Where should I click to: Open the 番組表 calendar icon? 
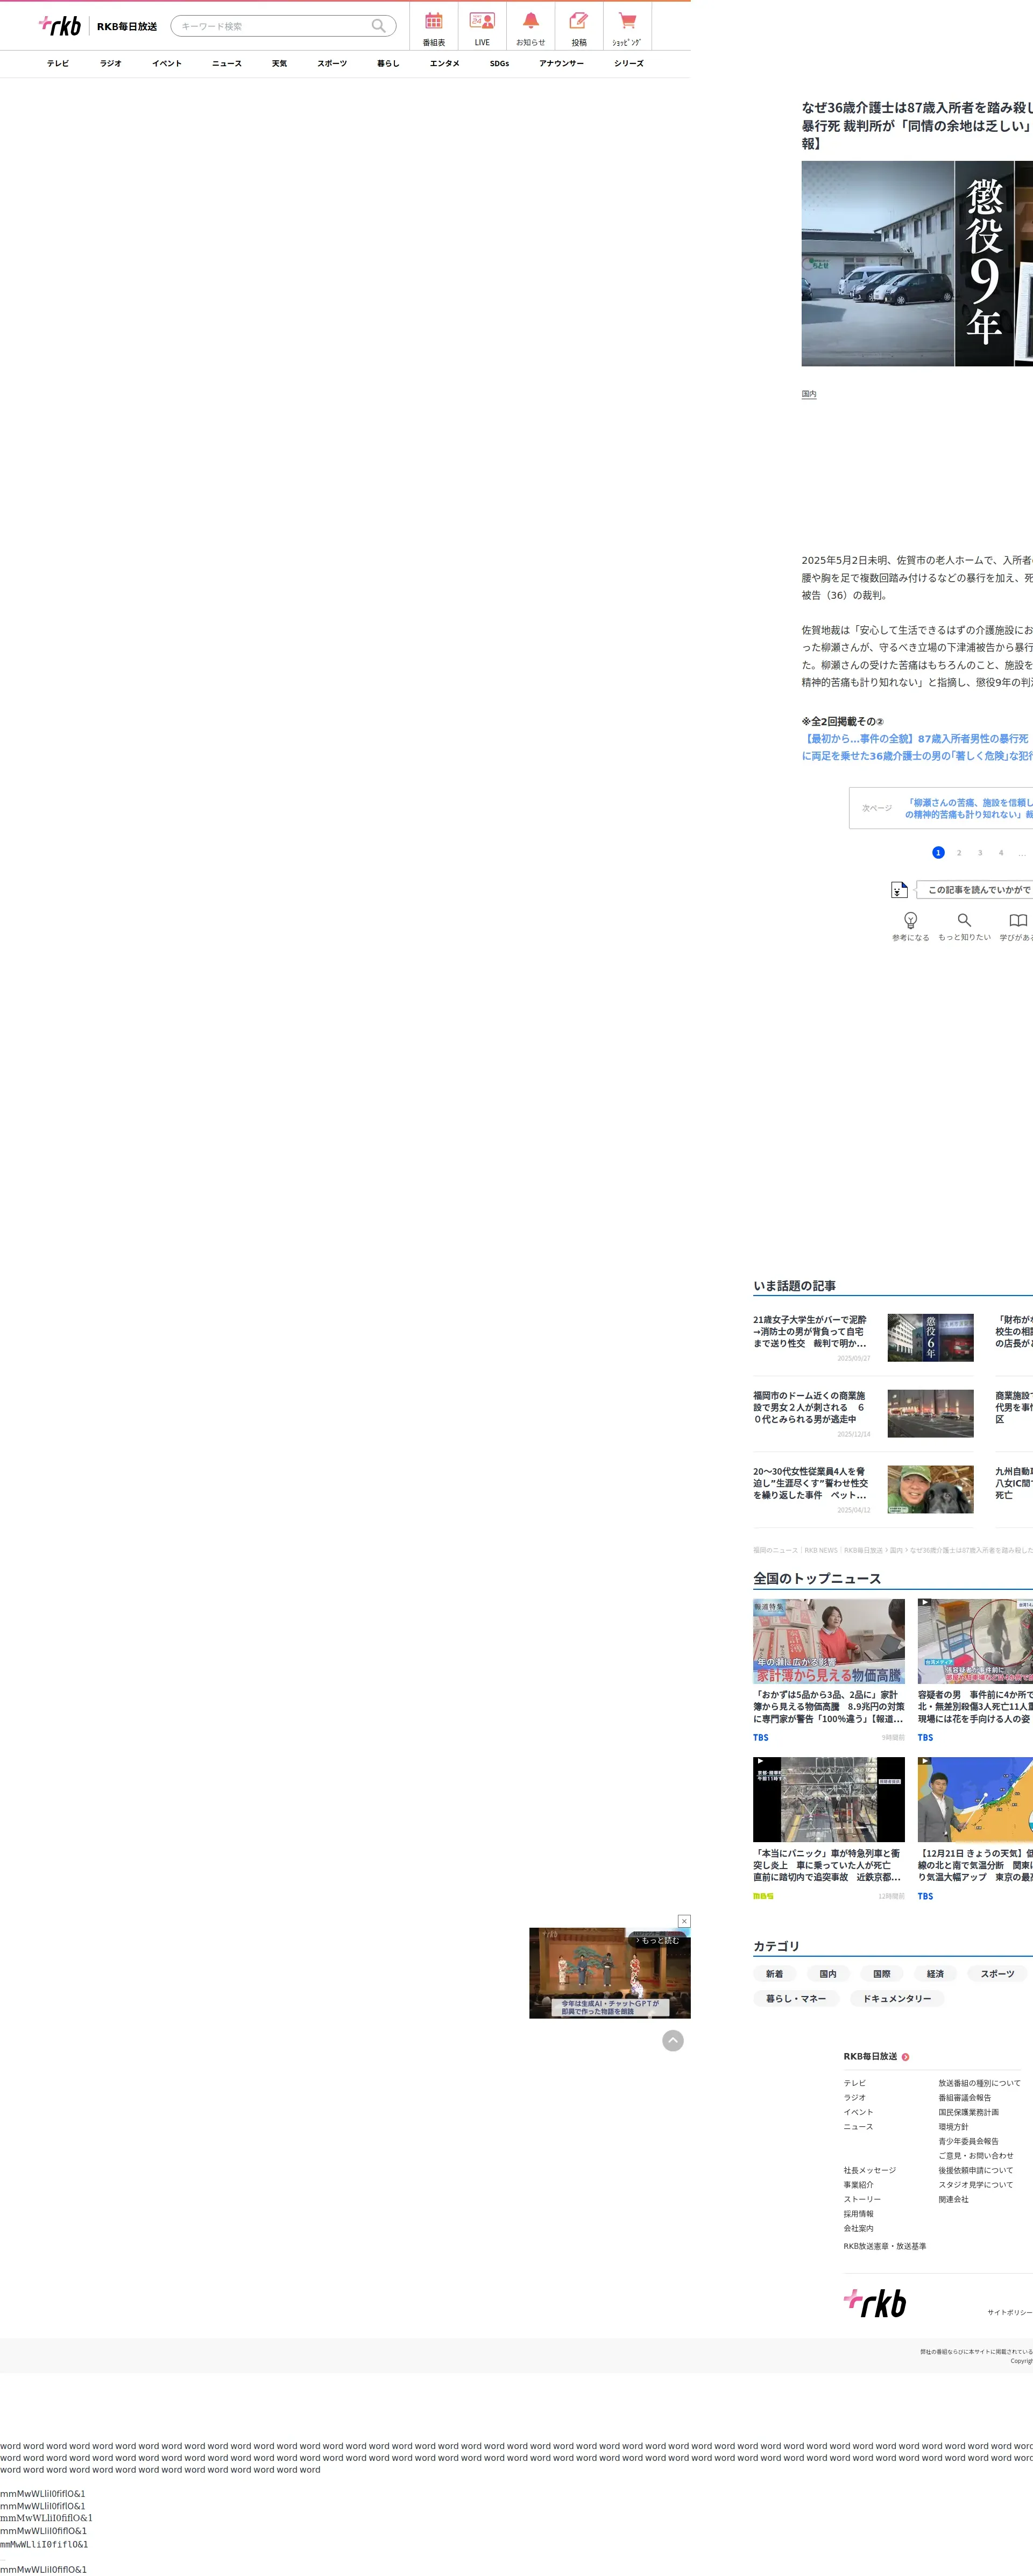tap(433, 27)
